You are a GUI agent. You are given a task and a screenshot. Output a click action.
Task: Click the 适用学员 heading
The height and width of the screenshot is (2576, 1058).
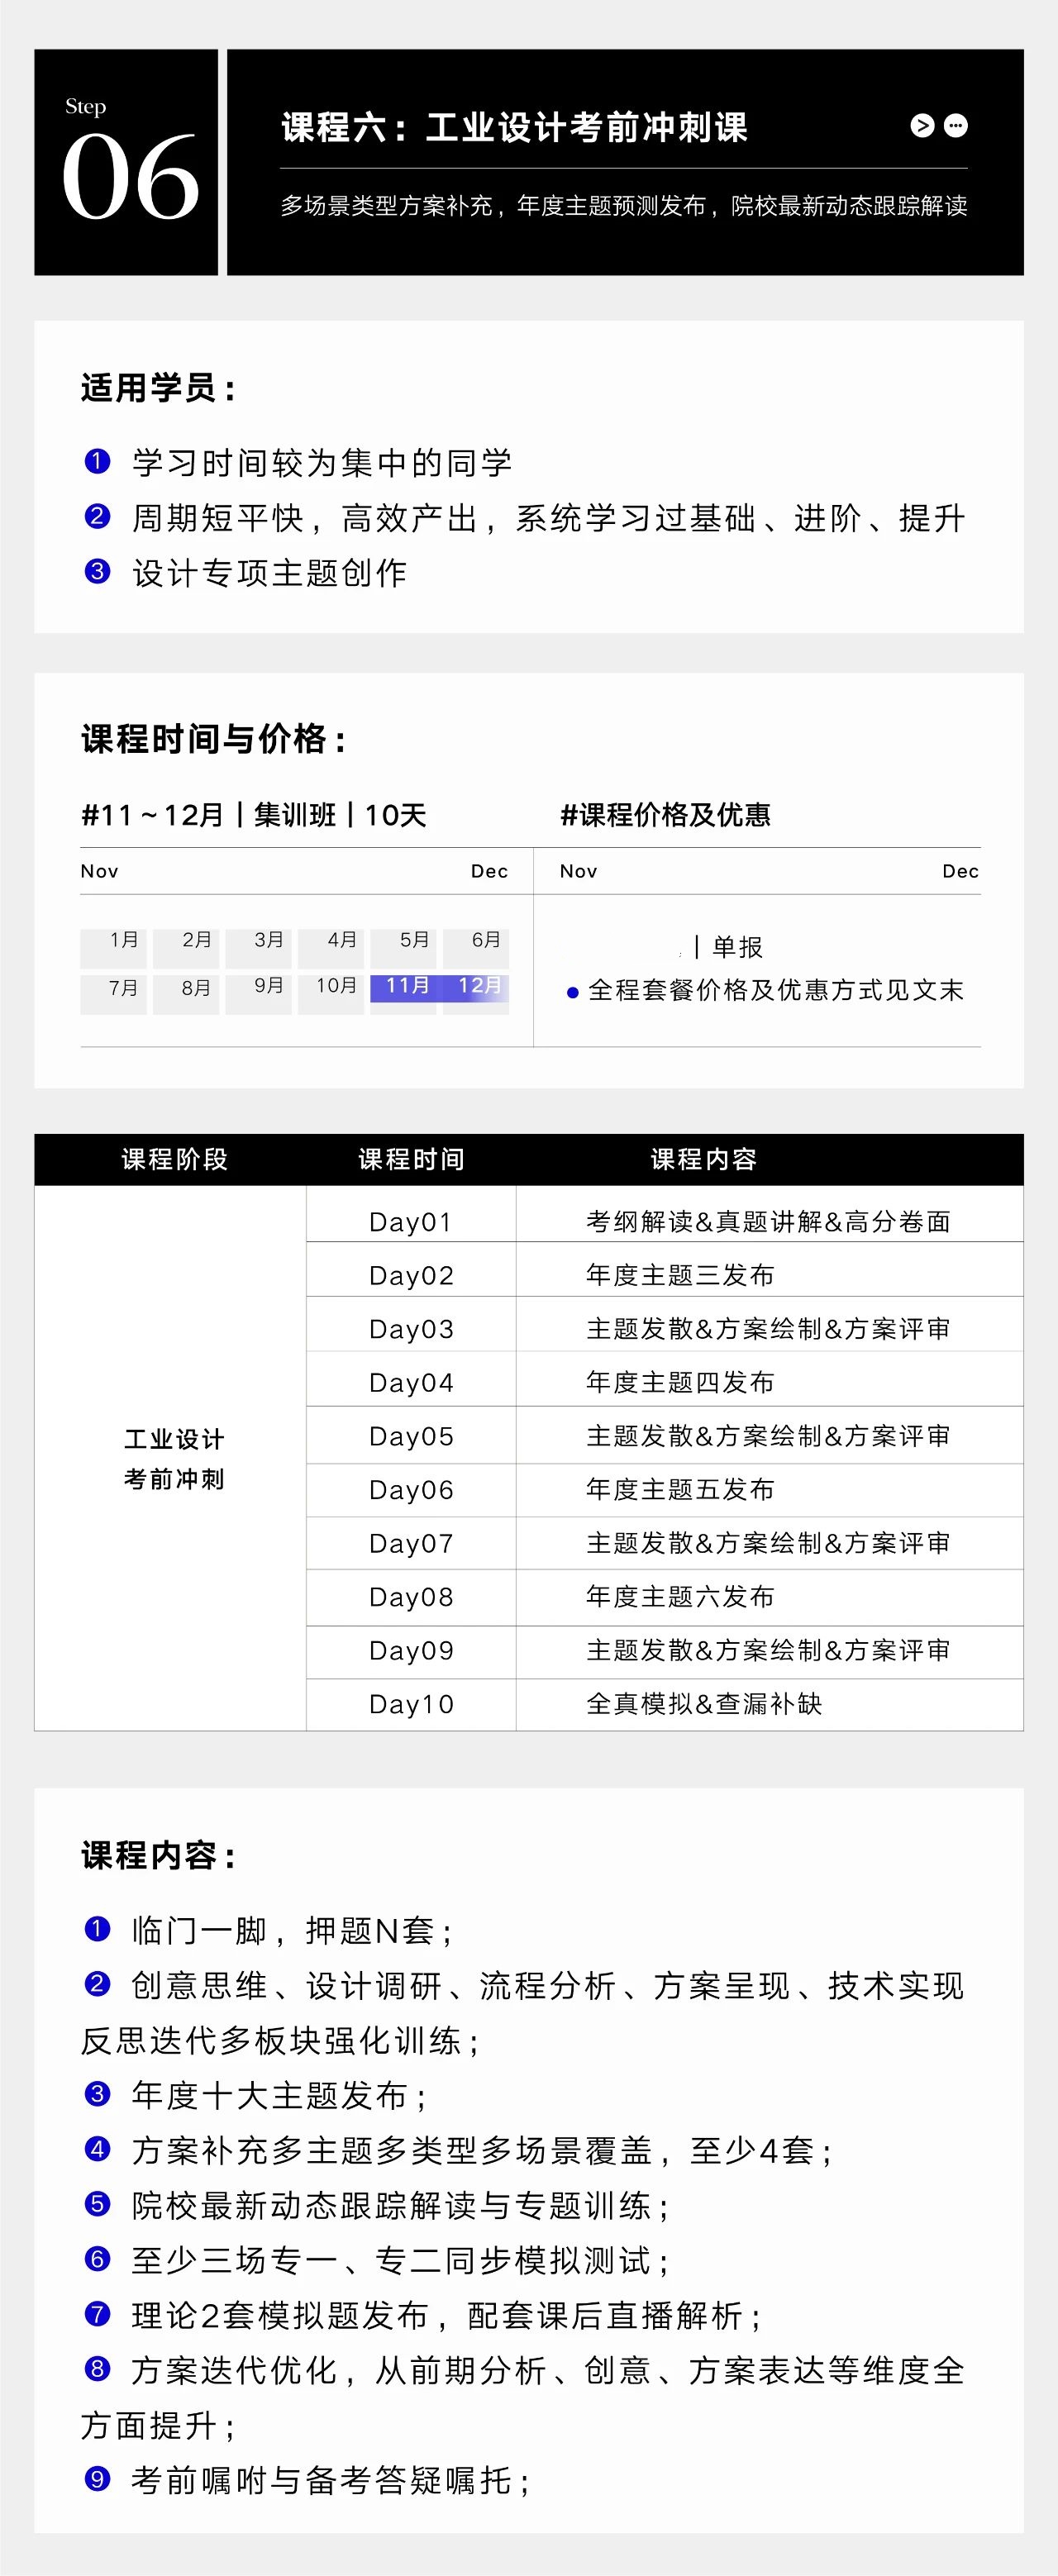click(158, 388)
